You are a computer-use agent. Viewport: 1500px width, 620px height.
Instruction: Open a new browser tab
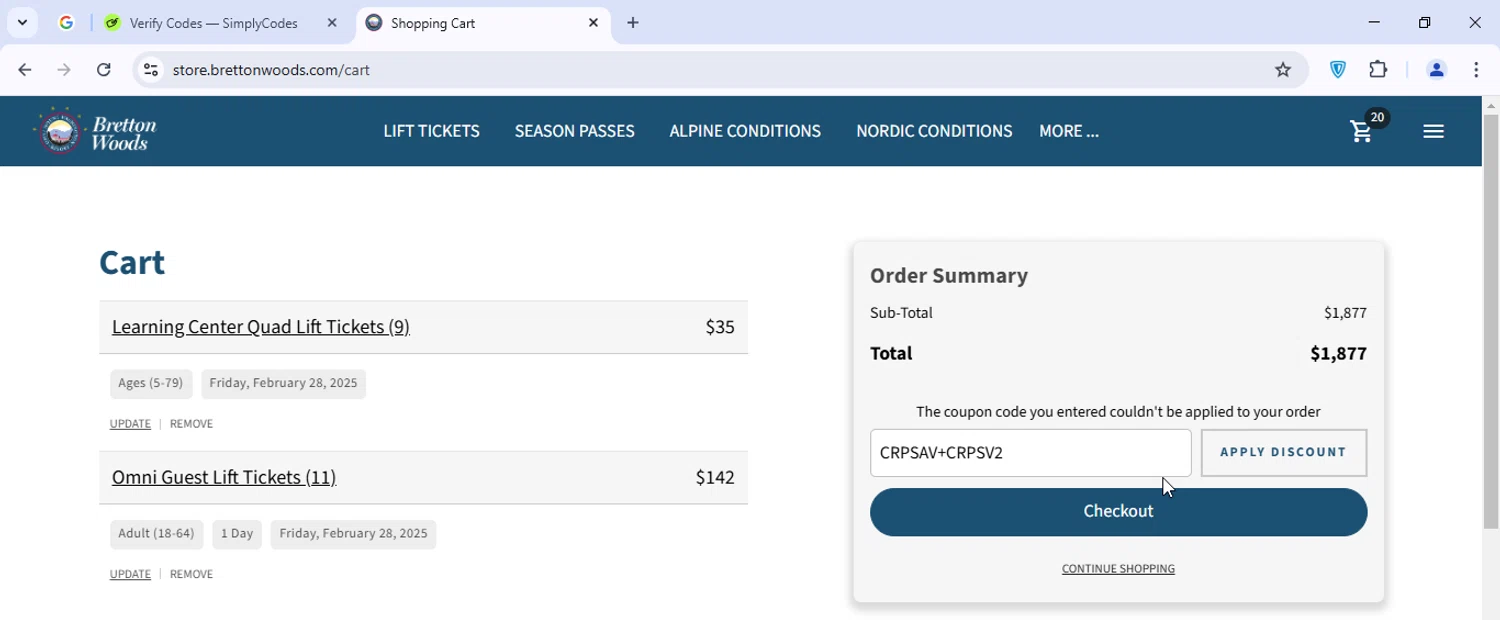[x=633, y=23]
